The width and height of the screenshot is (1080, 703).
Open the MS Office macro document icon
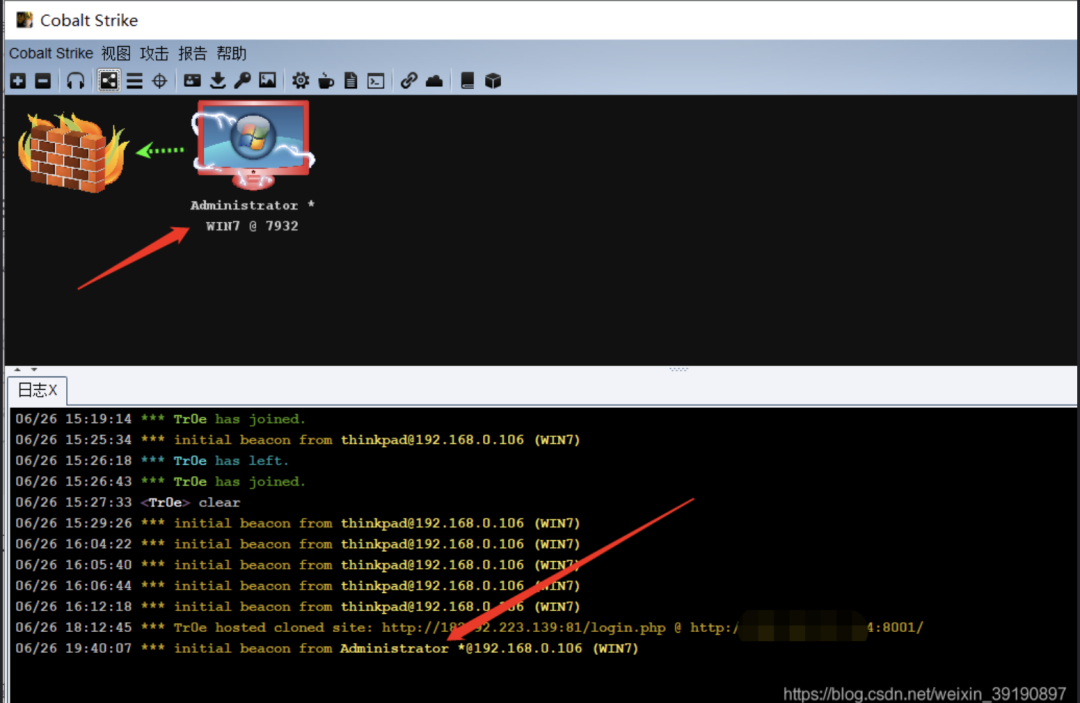[351, 81]
